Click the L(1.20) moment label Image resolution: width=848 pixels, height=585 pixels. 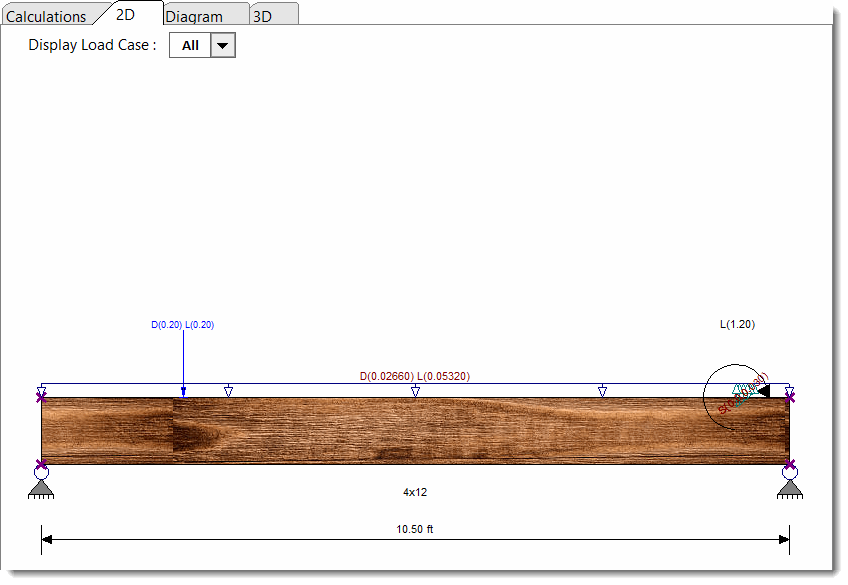click(737, 324)
